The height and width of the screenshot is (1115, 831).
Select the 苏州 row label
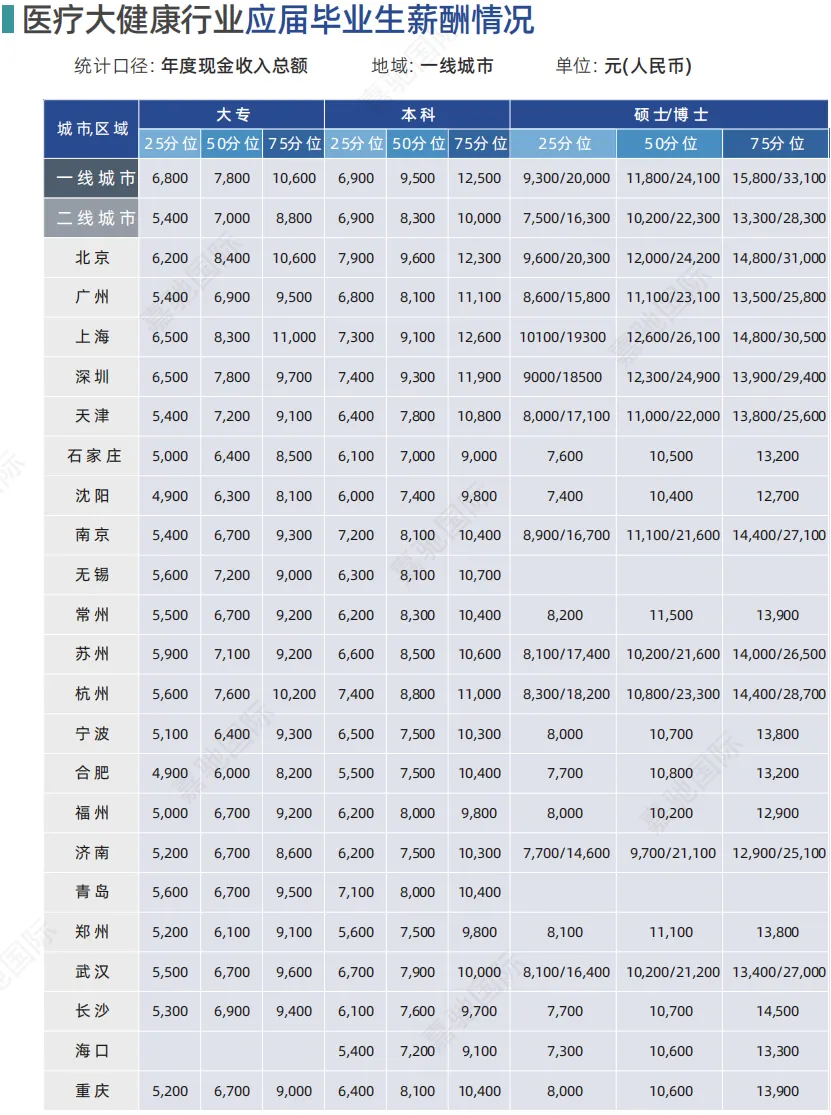pyautogui.click(x=92, y=653)
